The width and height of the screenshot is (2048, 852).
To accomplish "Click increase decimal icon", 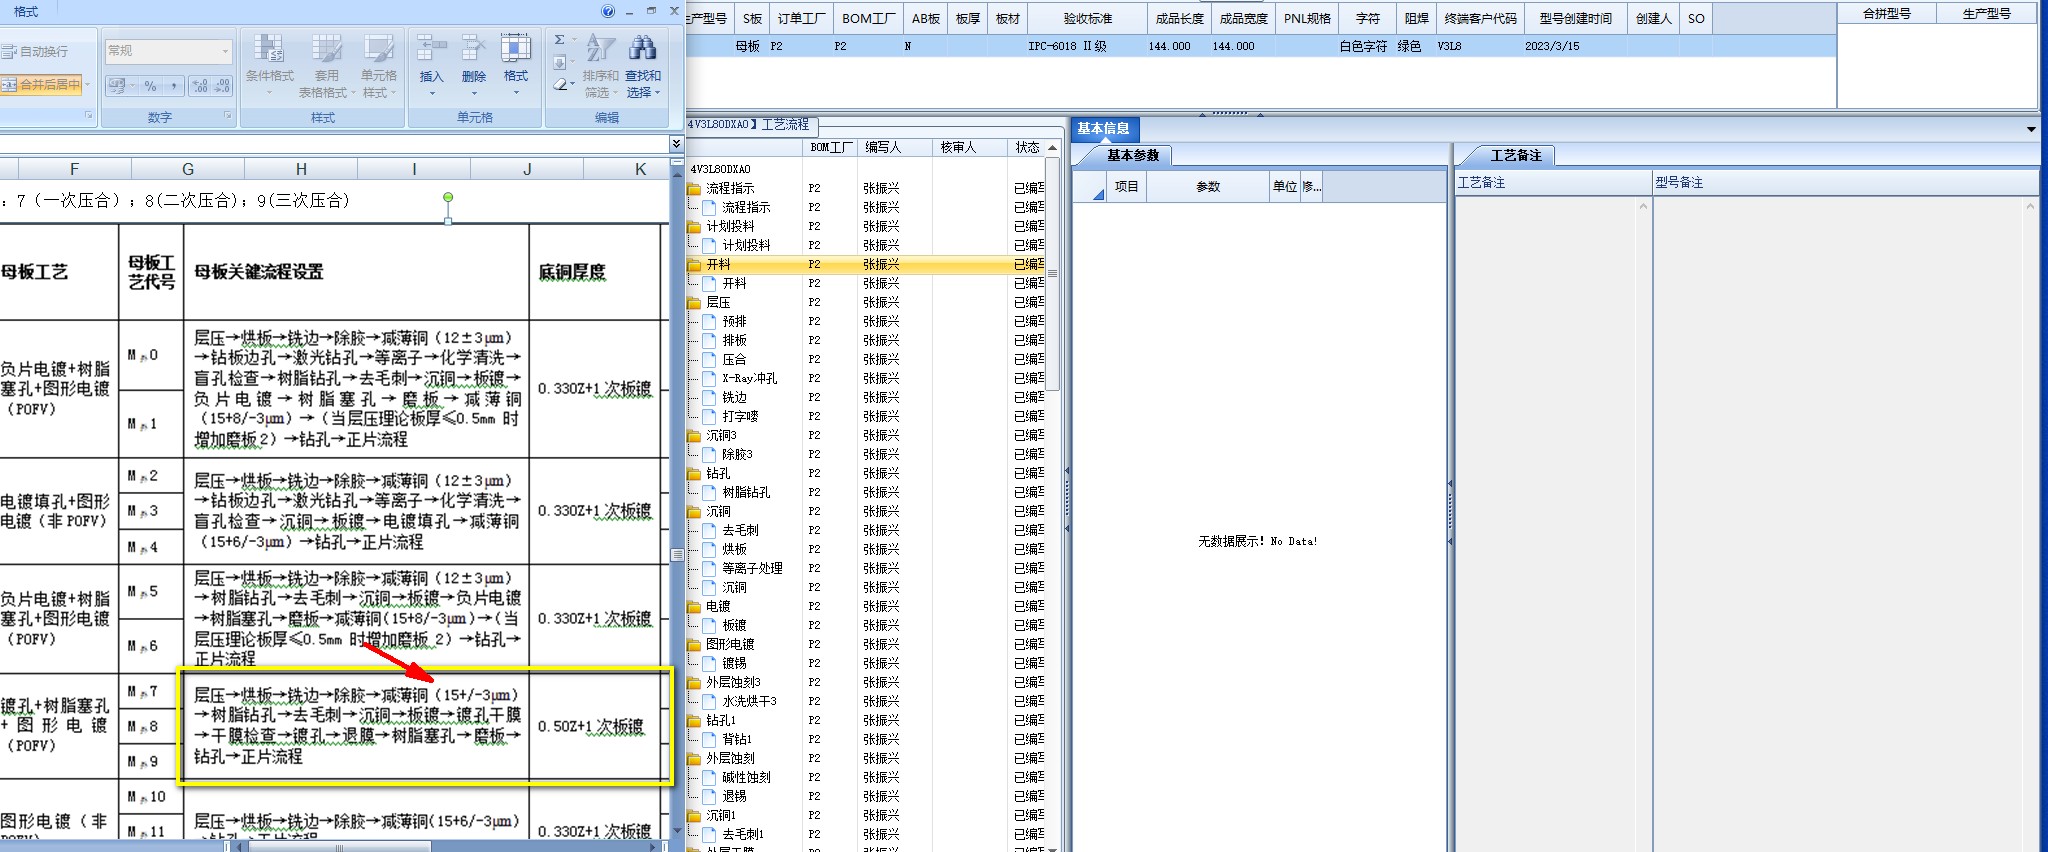I will (x=200, y=86).
